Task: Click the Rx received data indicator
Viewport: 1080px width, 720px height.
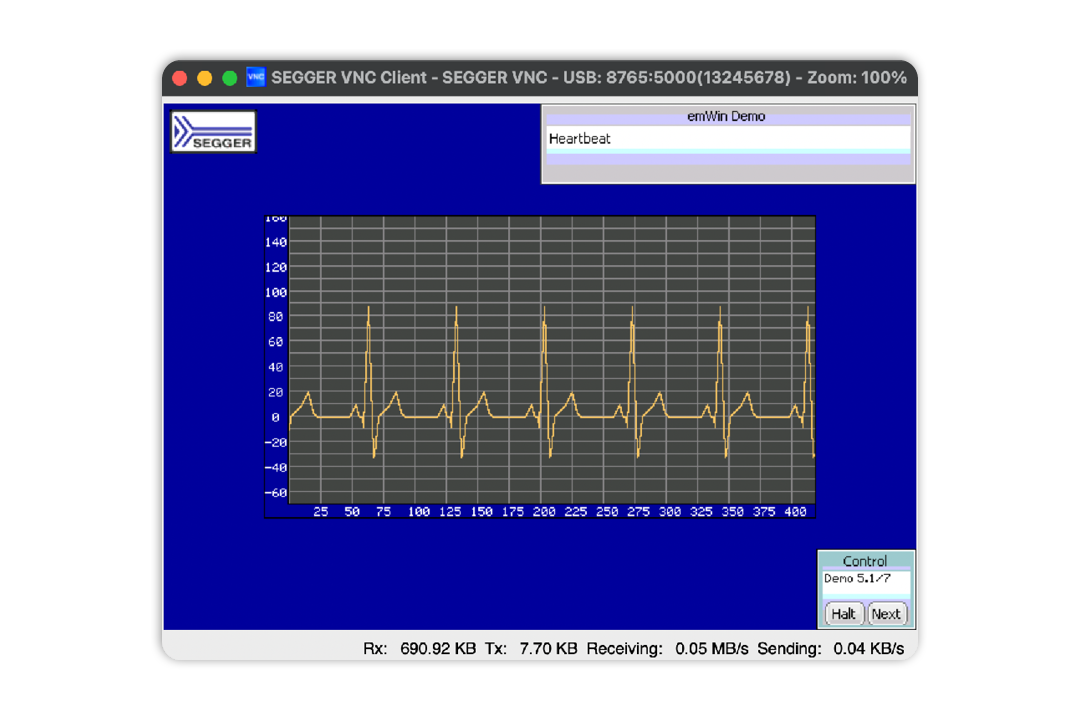Action: pyautogui.click(x=420, y=648)
